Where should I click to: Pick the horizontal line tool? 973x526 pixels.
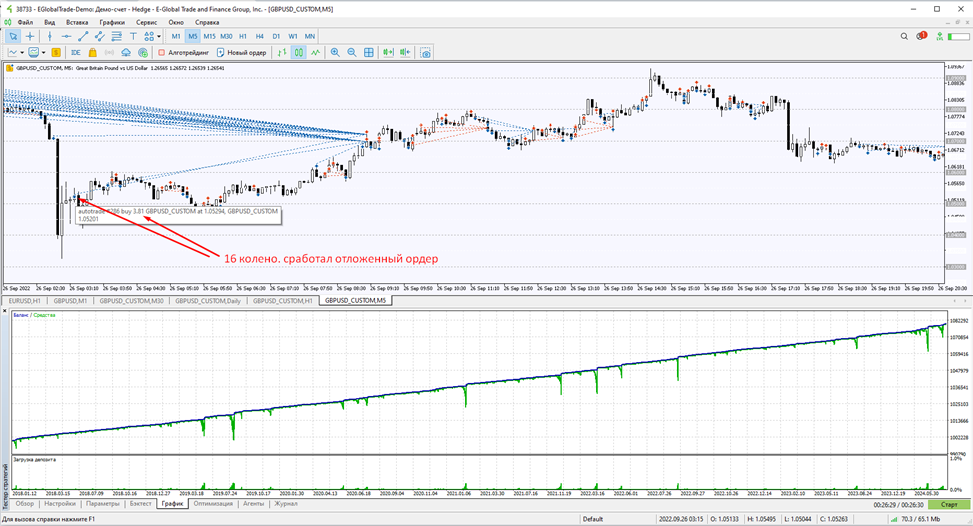click(66, 37)
